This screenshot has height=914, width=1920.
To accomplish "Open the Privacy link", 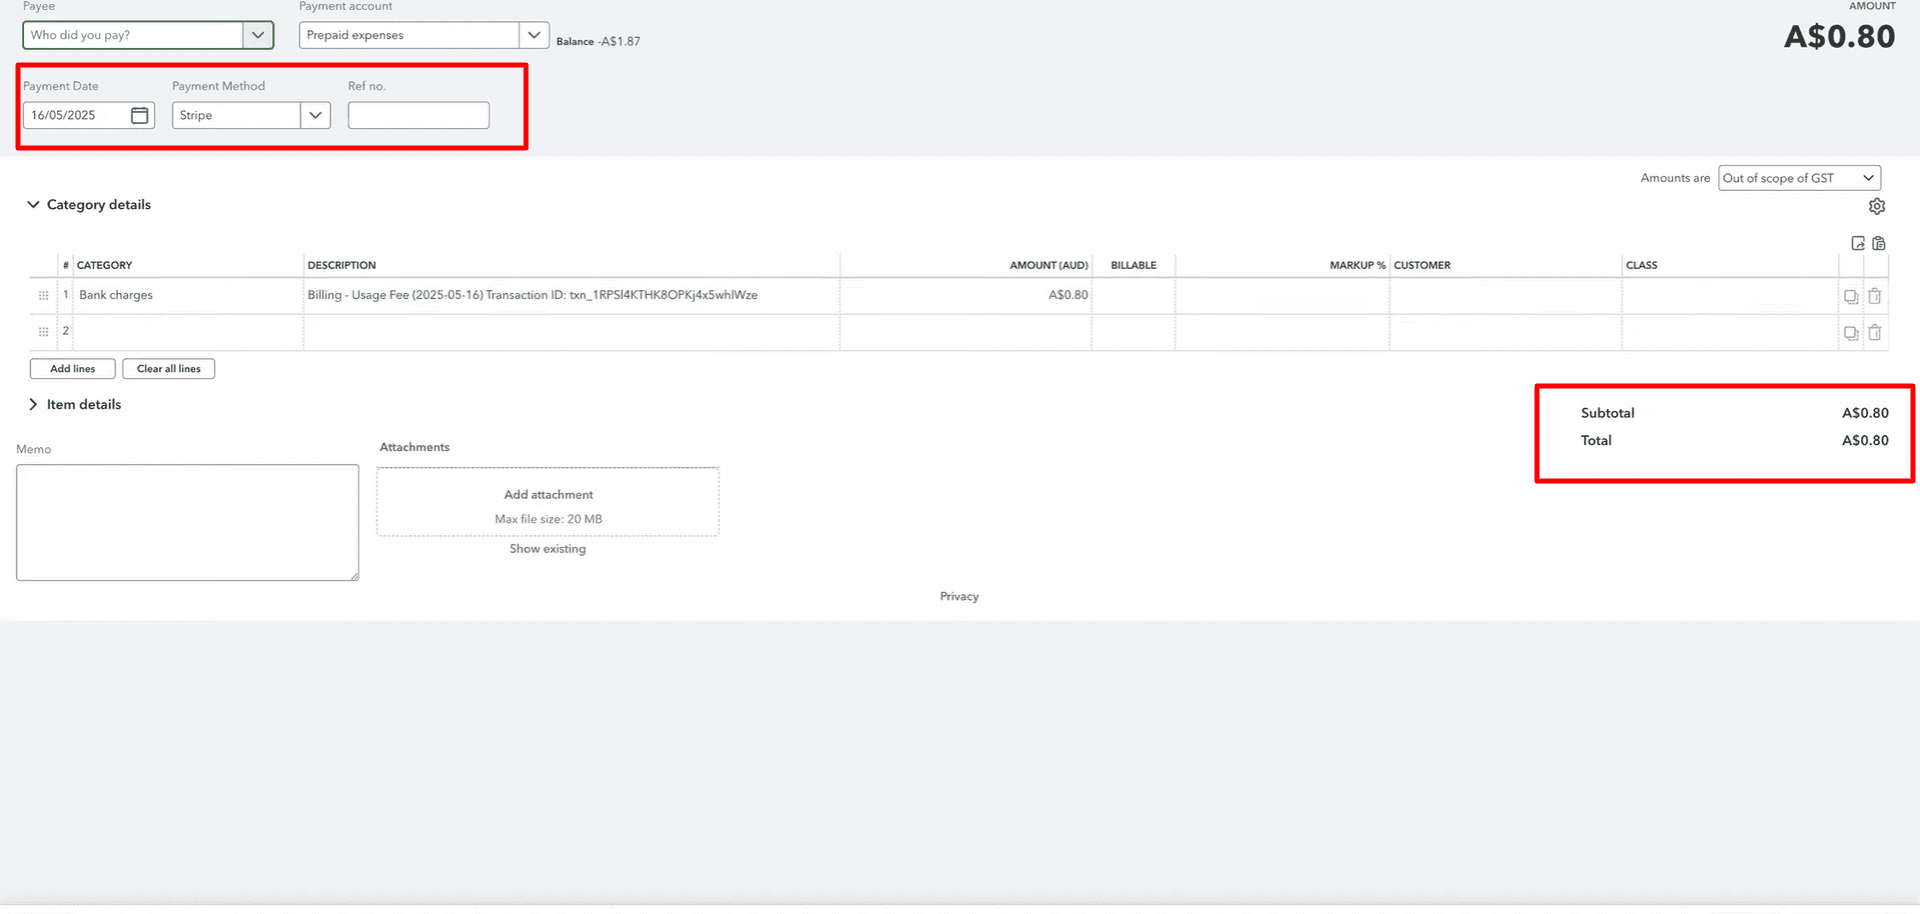I will tap(959, 596).
